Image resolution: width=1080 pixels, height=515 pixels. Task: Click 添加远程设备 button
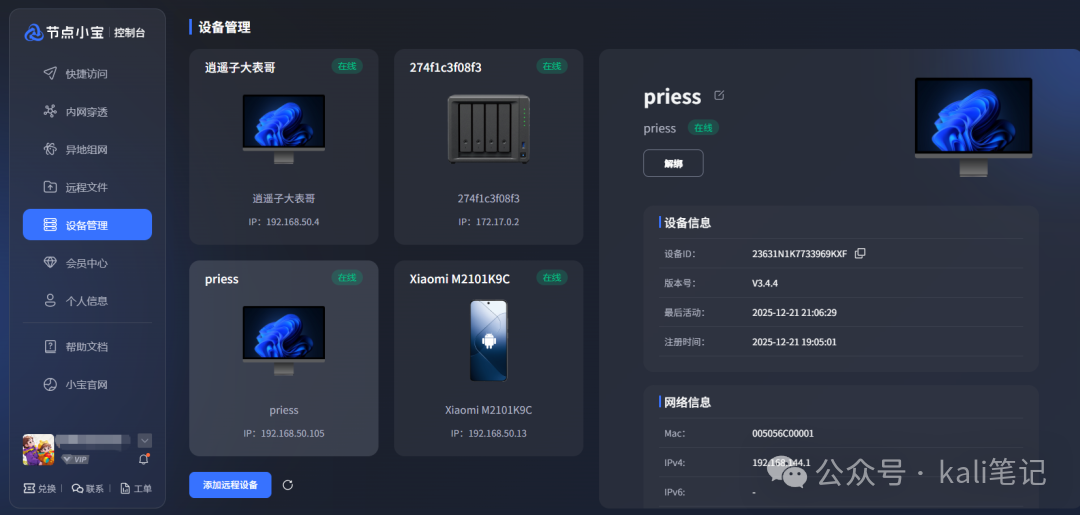[230, 485]
